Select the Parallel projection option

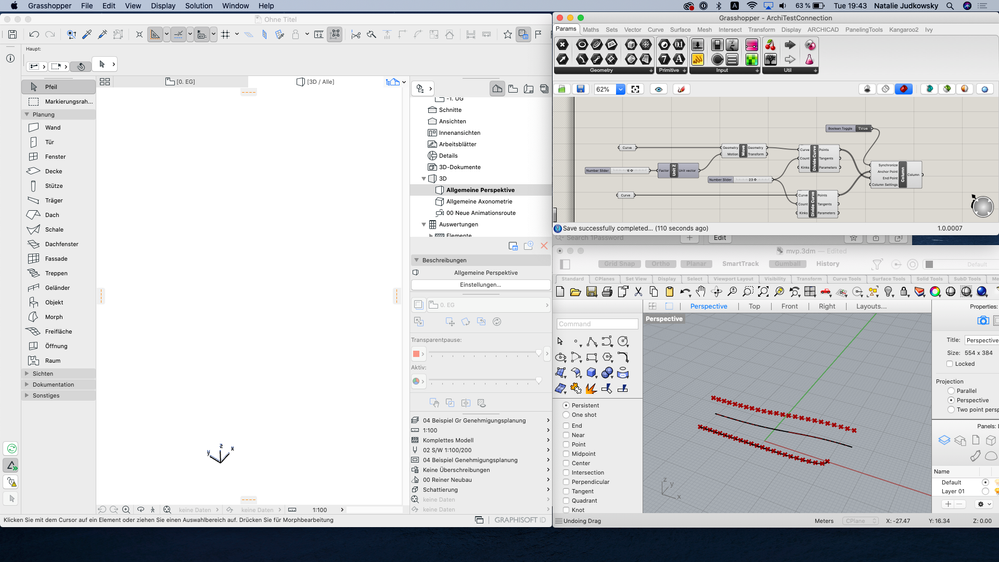pos(950,391)
